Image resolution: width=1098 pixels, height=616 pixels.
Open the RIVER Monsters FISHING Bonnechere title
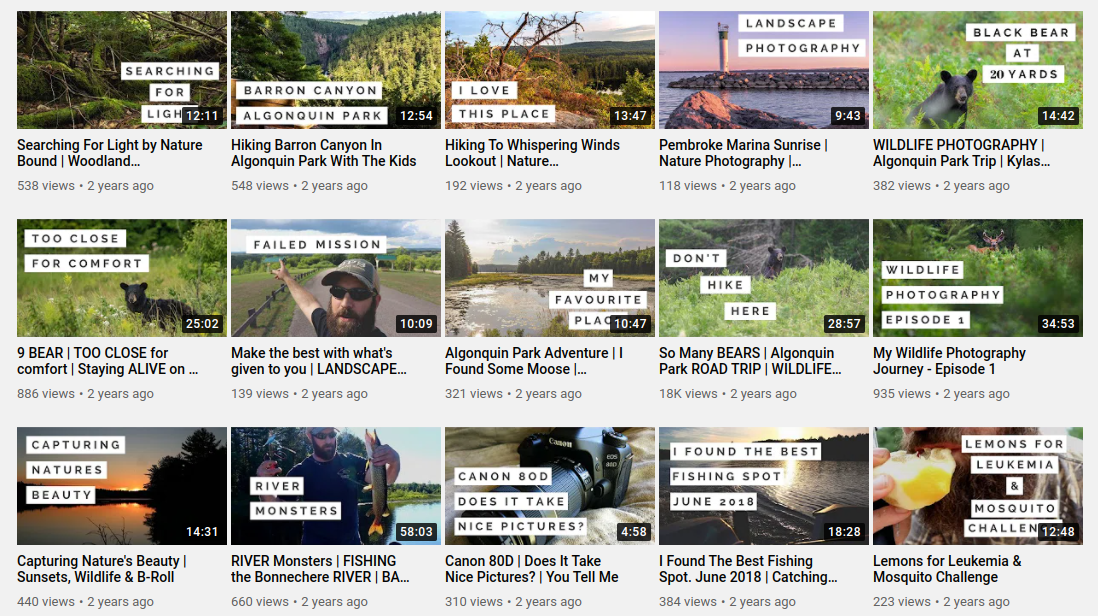320,569
